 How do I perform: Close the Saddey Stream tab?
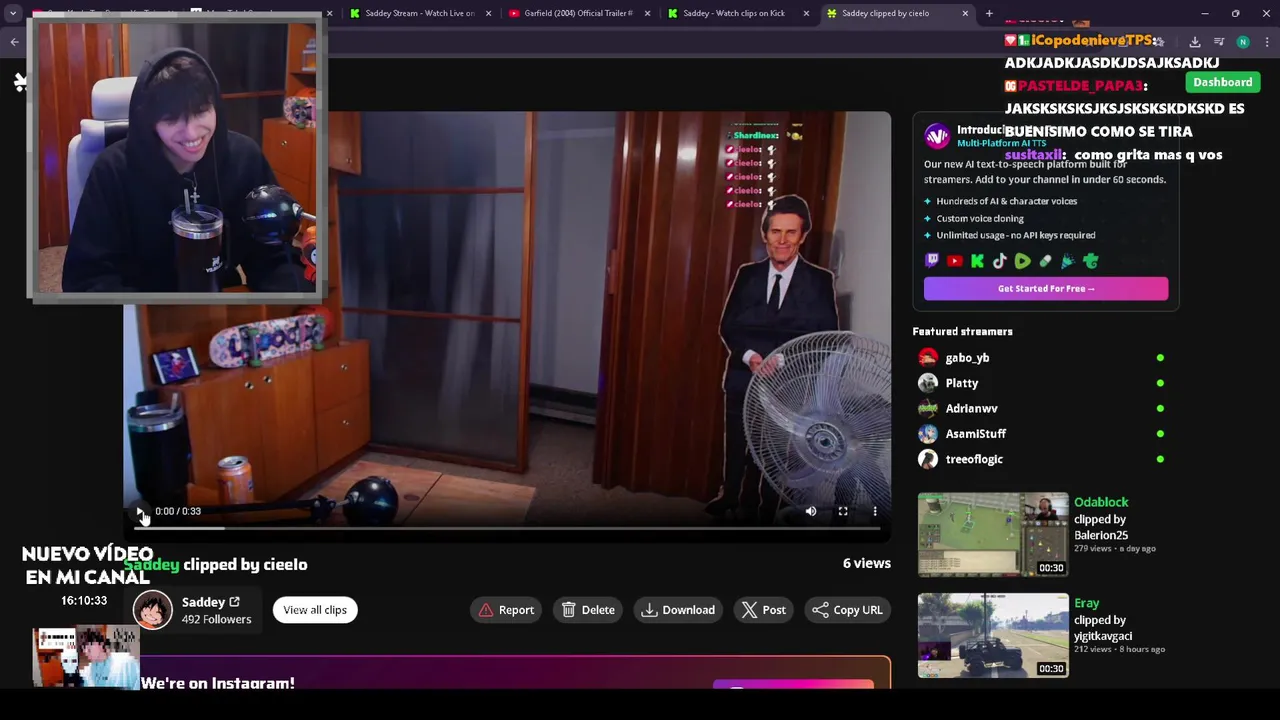489,13
